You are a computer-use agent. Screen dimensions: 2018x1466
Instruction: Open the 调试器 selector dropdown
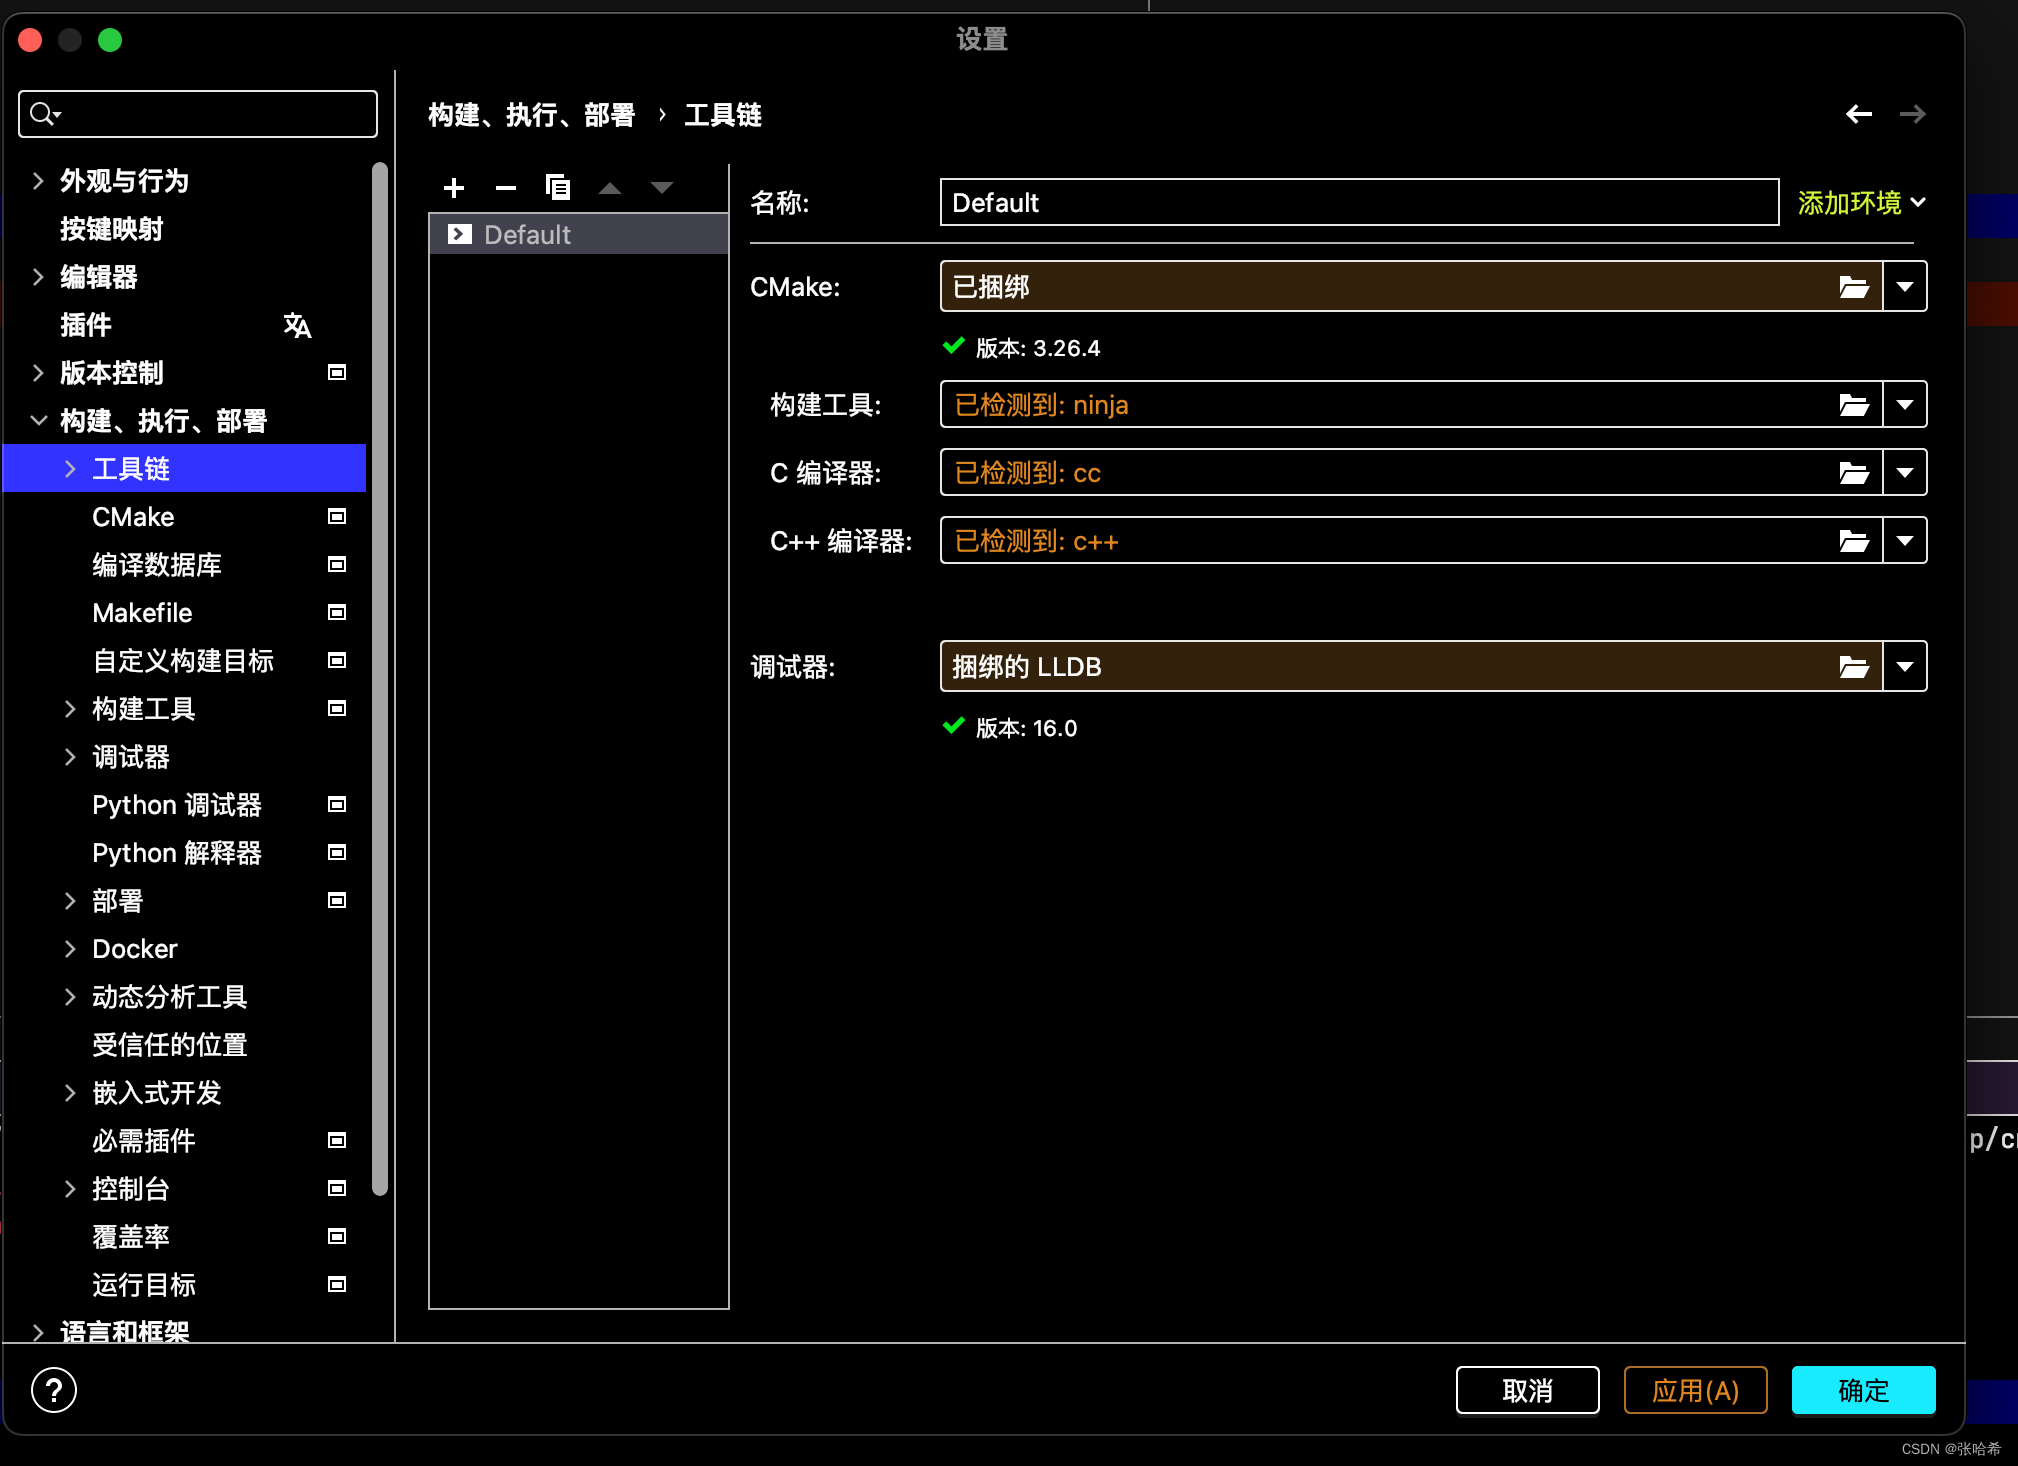(1904, 666)
